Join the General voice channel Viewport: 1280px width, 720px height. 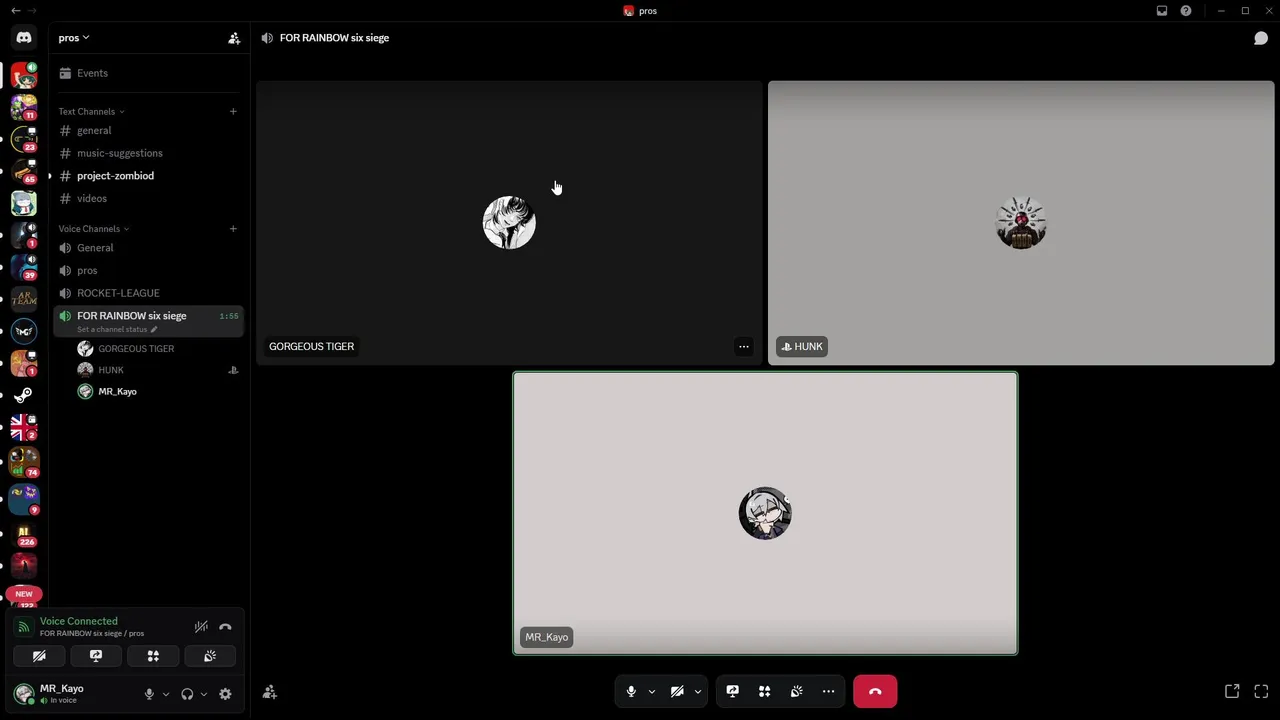pyautogui.click(x=148, y=248)
